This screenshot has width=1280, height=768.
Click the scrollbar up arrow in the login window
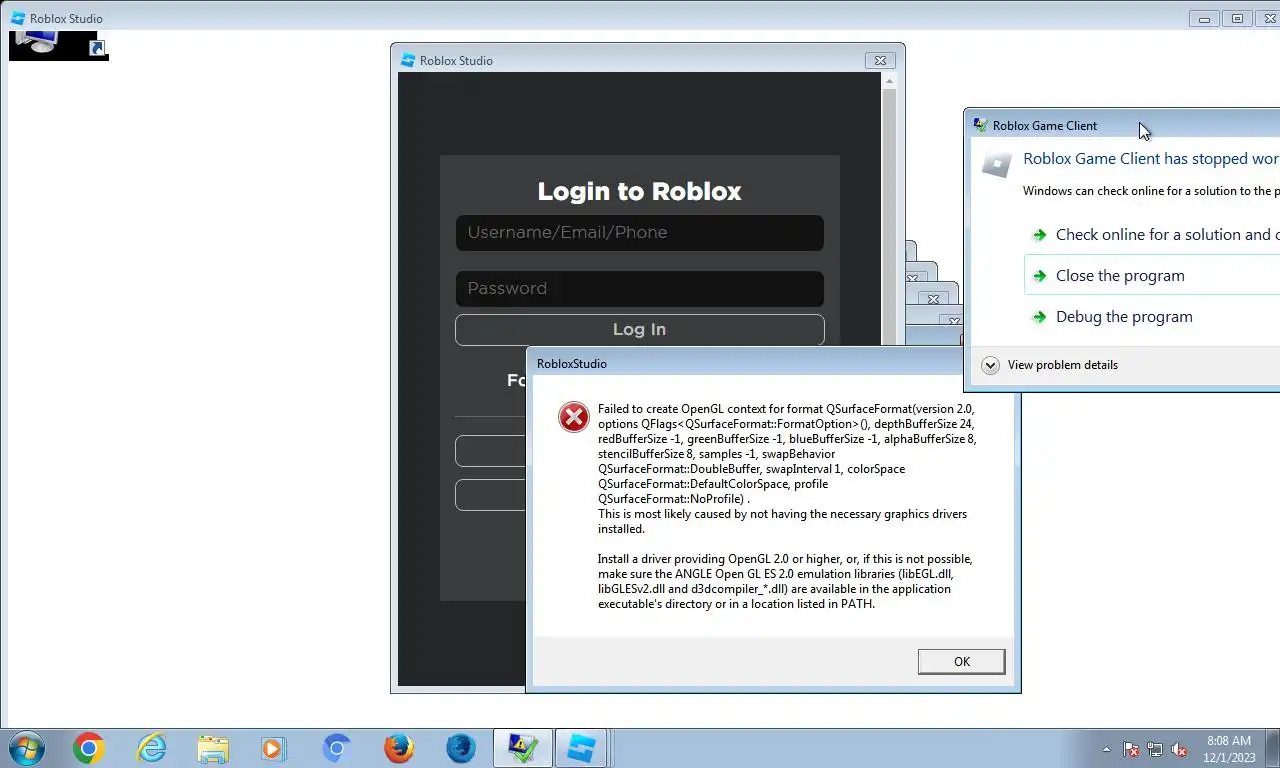889,82
